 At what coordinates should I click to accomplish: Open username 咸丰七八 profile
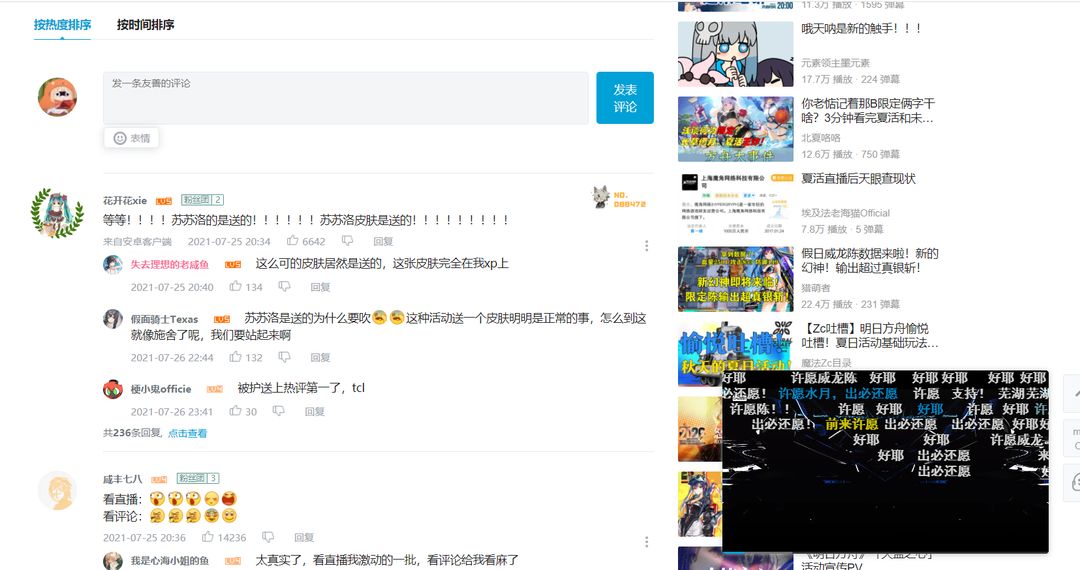coord(123,478)
